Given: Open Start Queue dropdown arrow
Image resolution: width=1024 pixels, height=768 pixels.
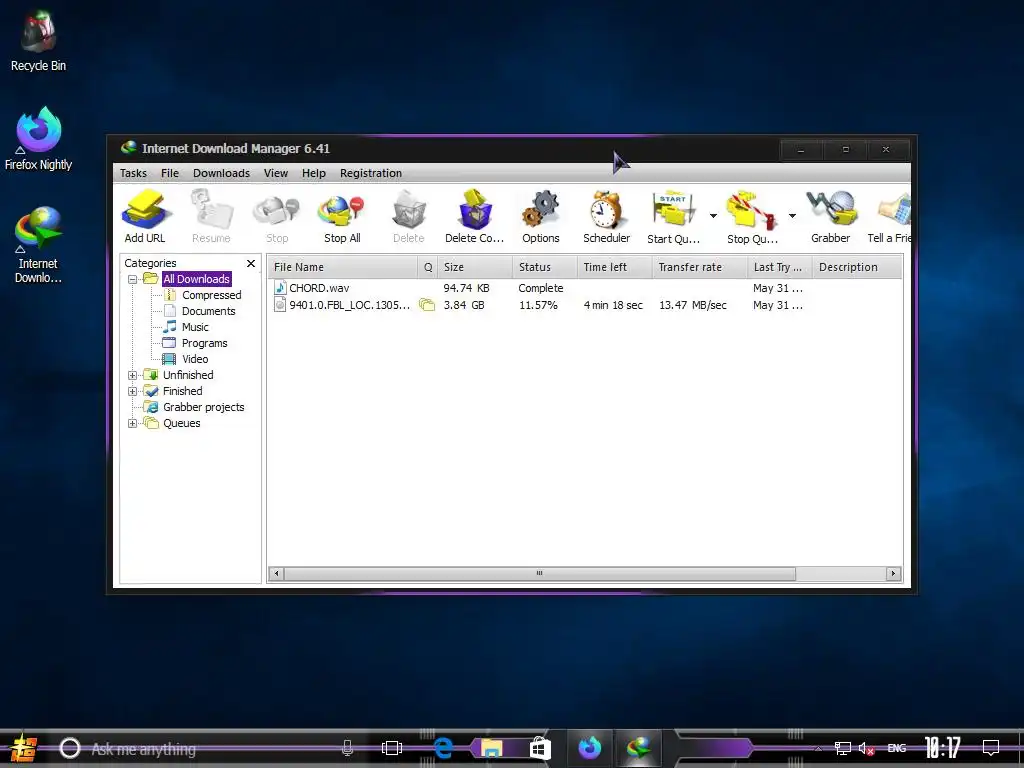Looking at the screenshot, I should point(713,216).
